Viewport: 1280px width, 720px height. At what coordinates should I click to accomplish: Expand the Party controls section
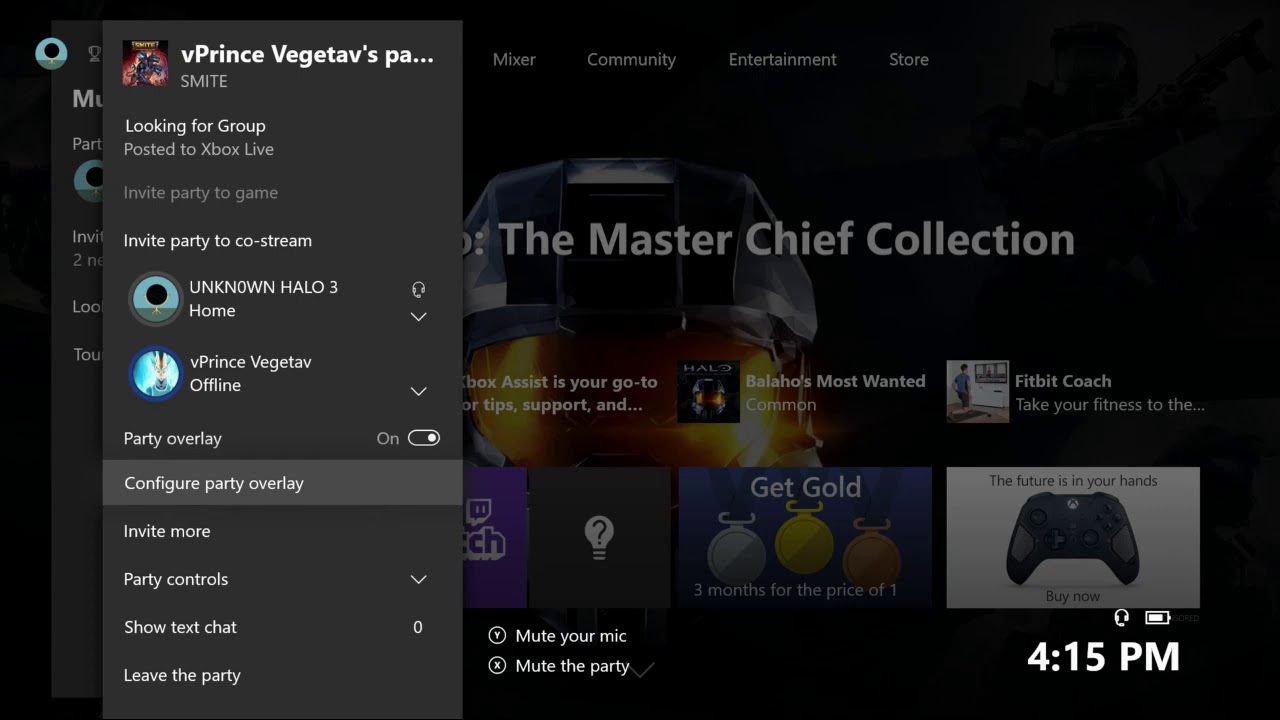click(x=282, y=579)
